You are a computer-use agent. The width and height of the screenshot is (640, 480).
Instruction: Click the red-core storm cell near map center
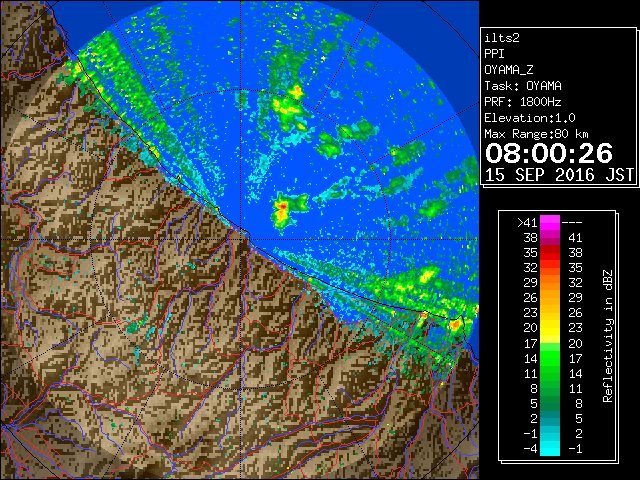click(282, 211)
